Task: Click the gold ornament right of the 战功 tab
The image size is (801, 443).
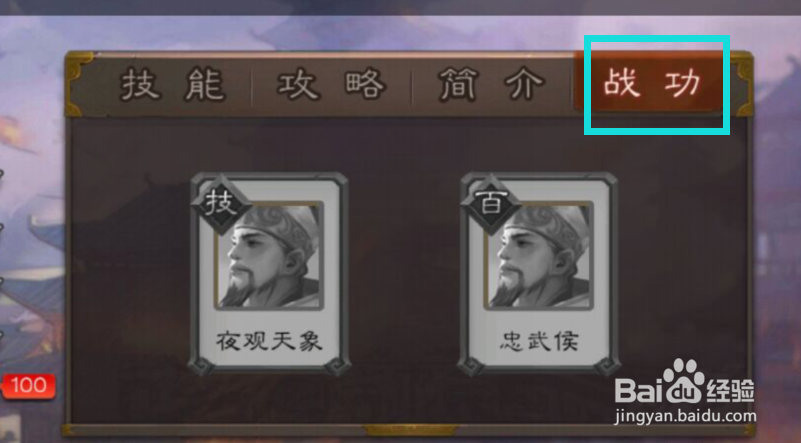Action: click(x=742, y=84)
